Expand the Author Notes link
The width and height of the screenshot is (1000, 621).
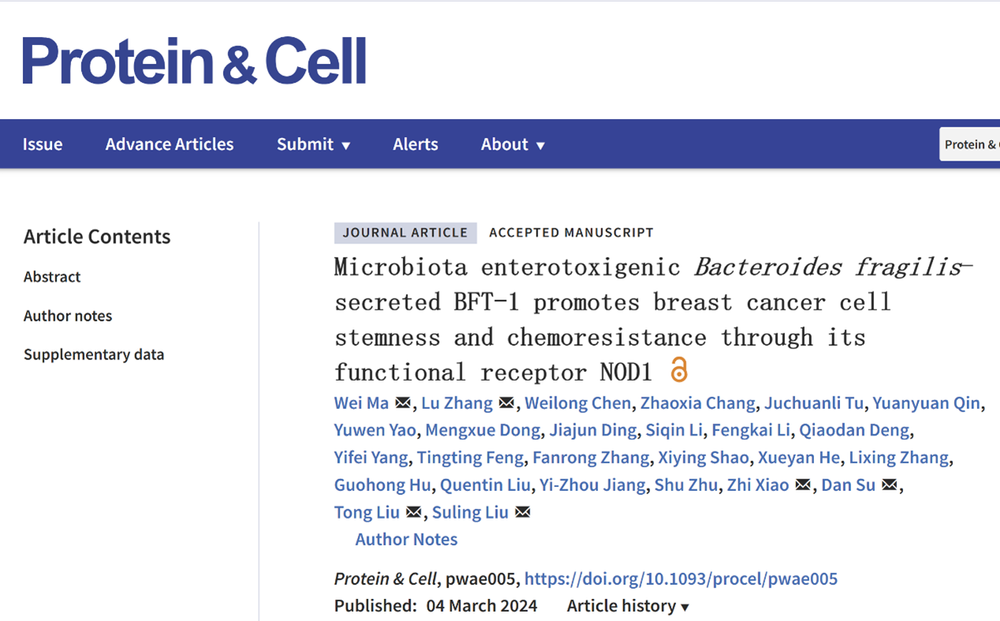click(406, 539)
